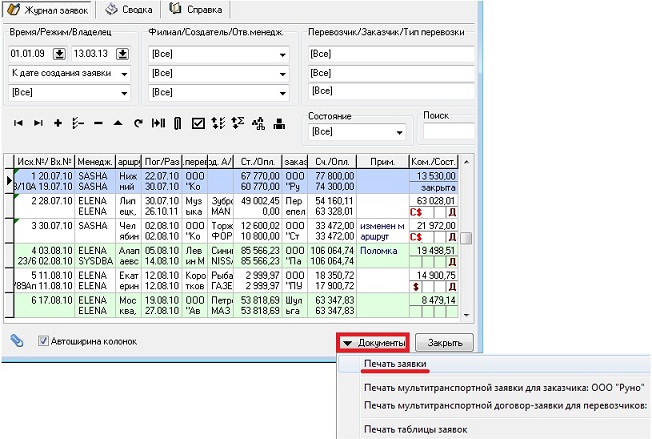Screen dimensions: 652x439
Task: Click table scrollbar up arrow
Action: 467,162
